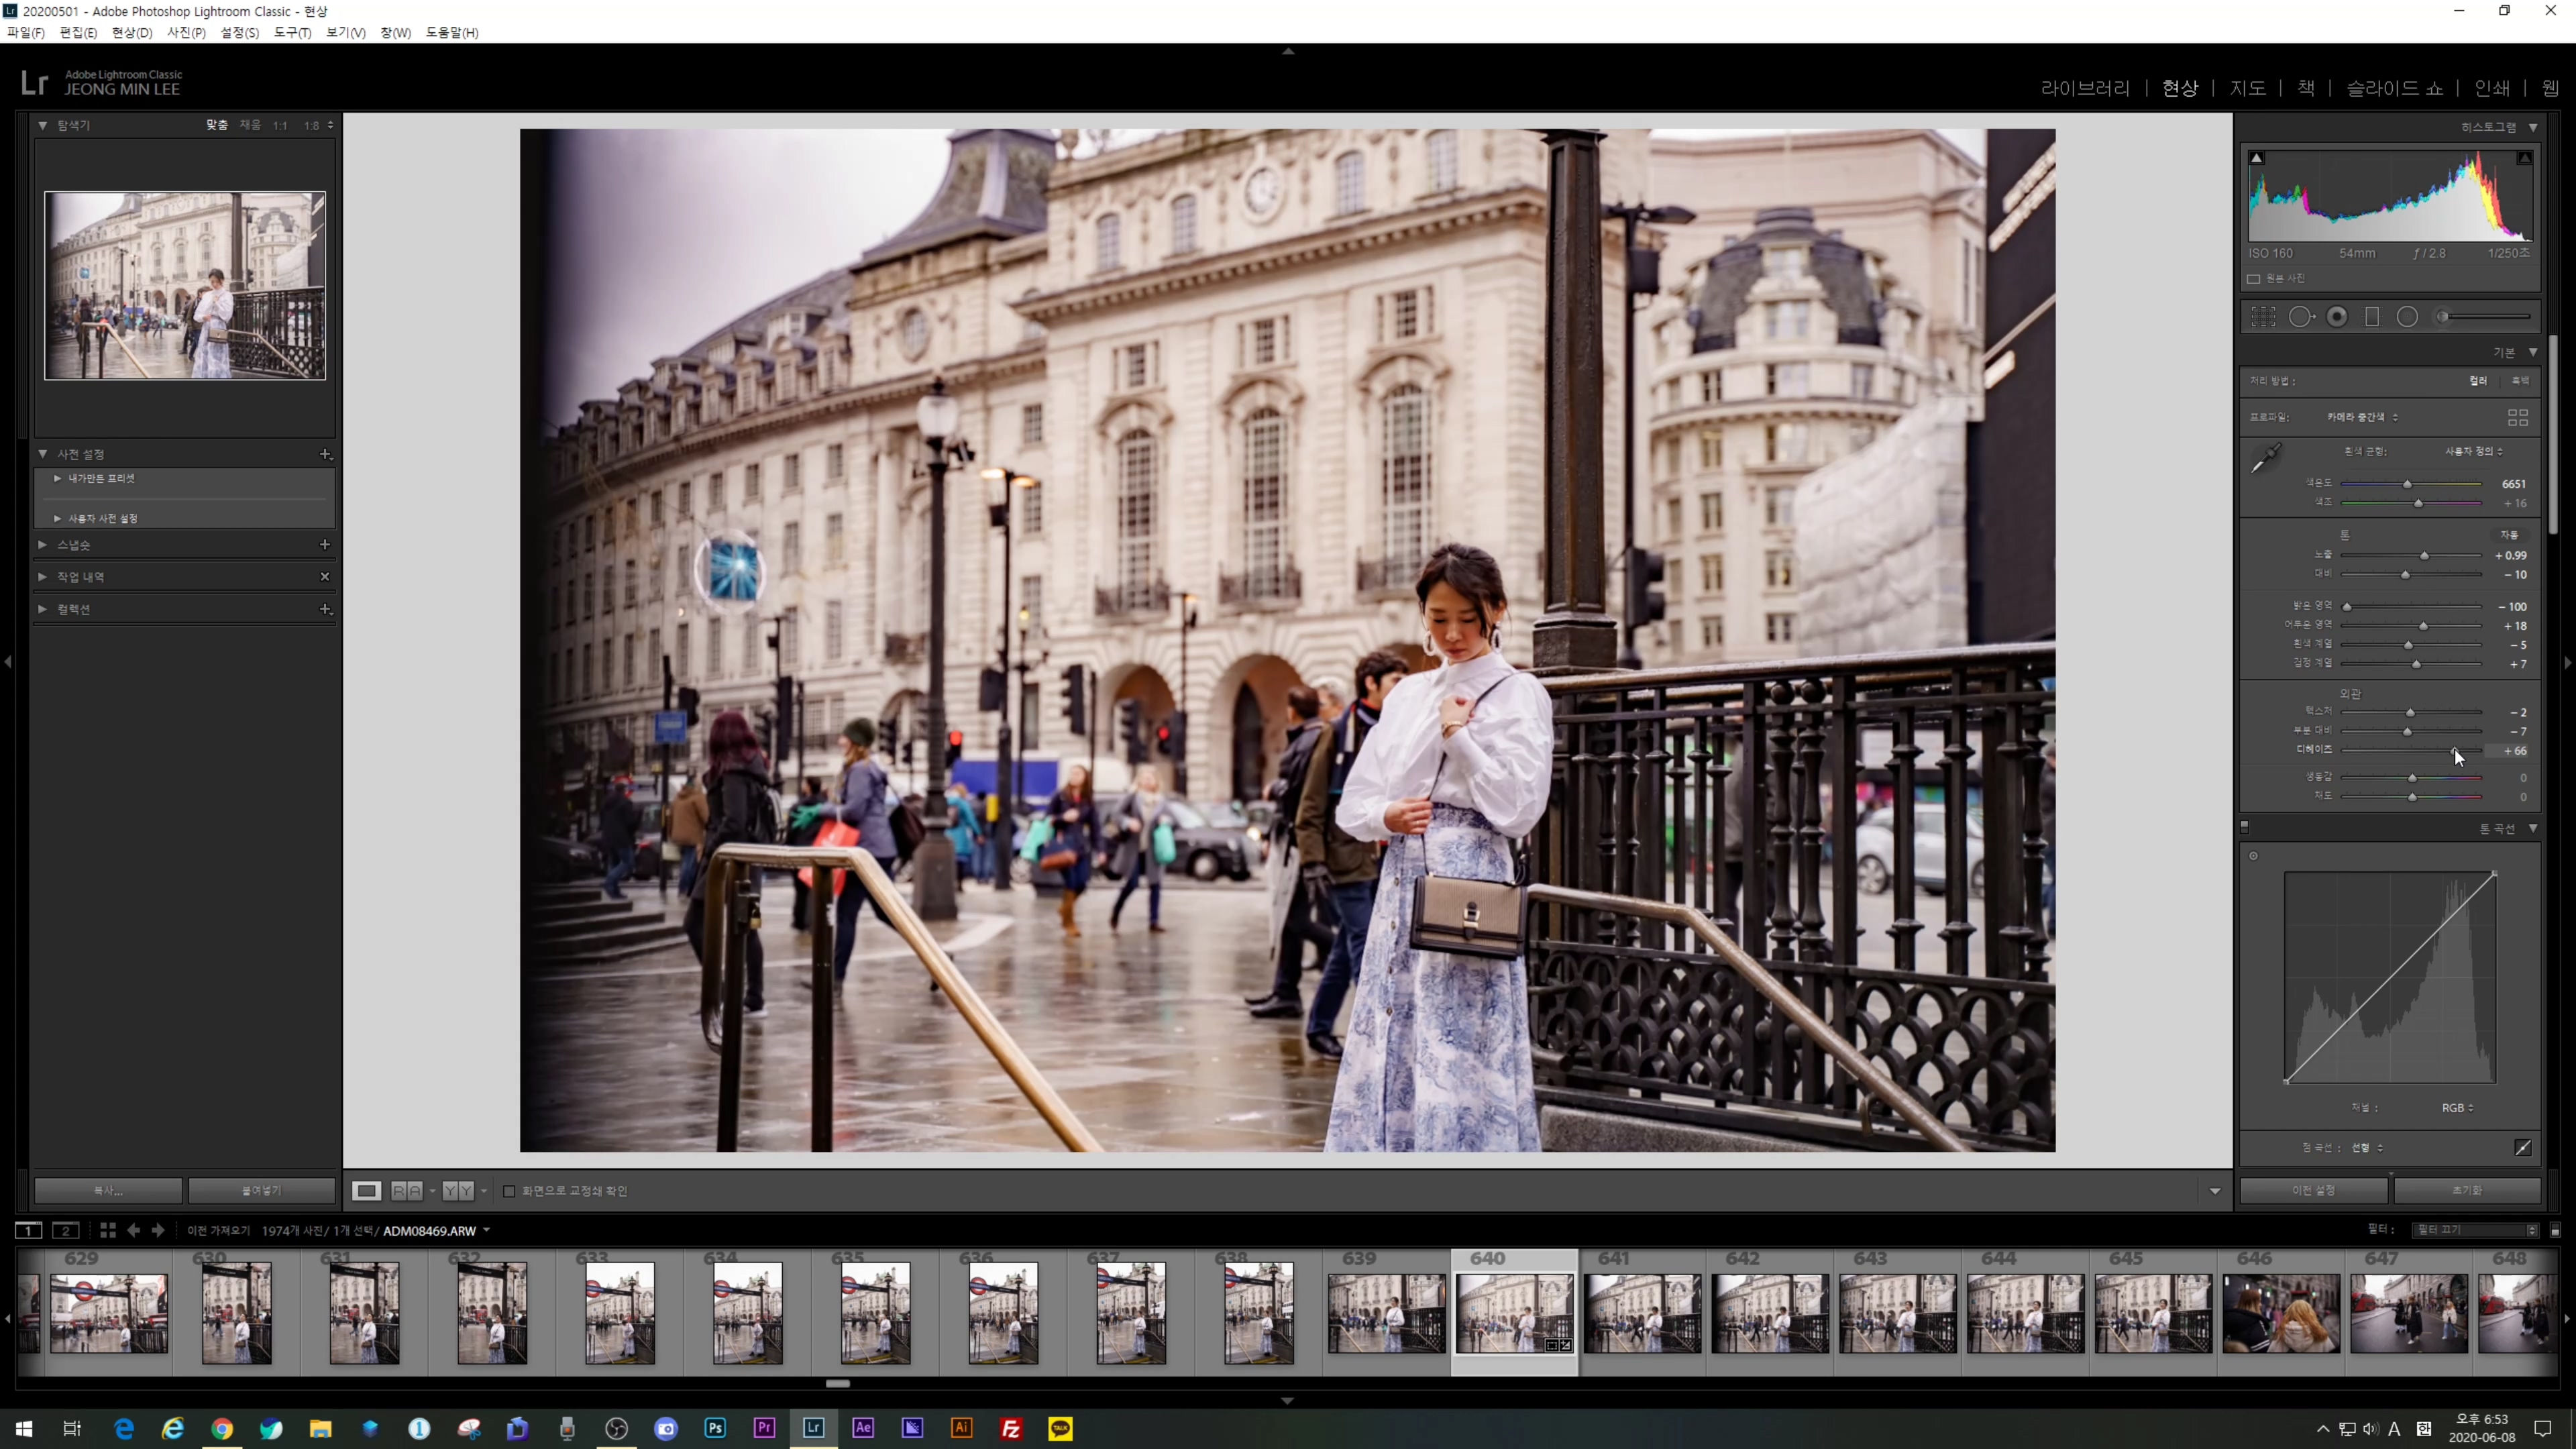Open the profile browser grid icon
The width and height of the screenshot is (2576, 1449).
coord(2517,418)
